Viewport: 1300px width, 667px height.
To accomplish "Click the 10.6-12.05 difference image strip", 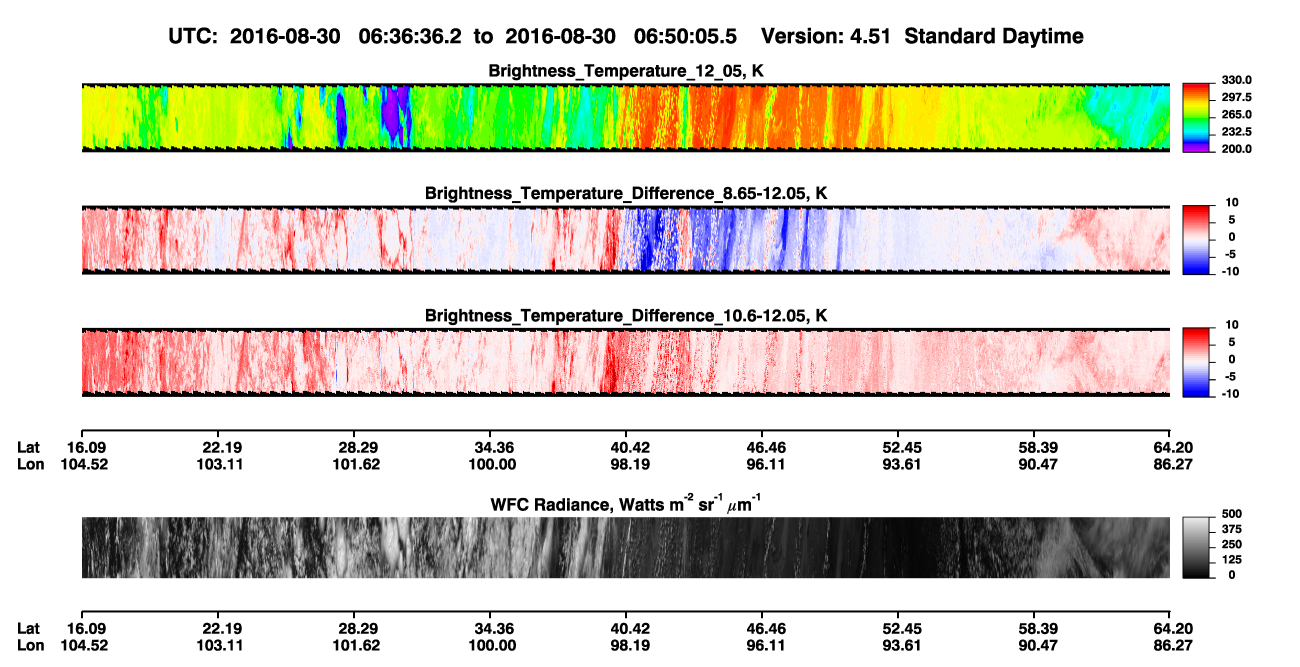I will click(x=626, y=362).
